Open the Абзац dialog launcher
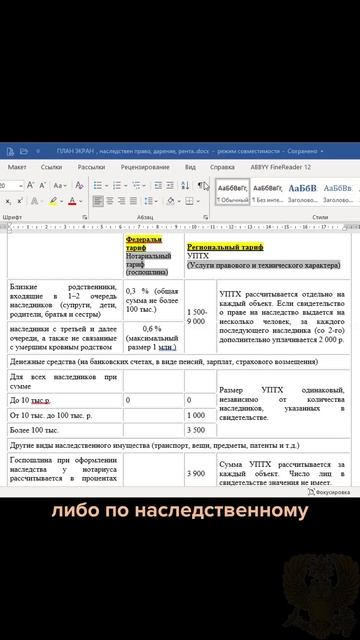The width and height of the screenshot is (360, 640). (x=206, y=217)
